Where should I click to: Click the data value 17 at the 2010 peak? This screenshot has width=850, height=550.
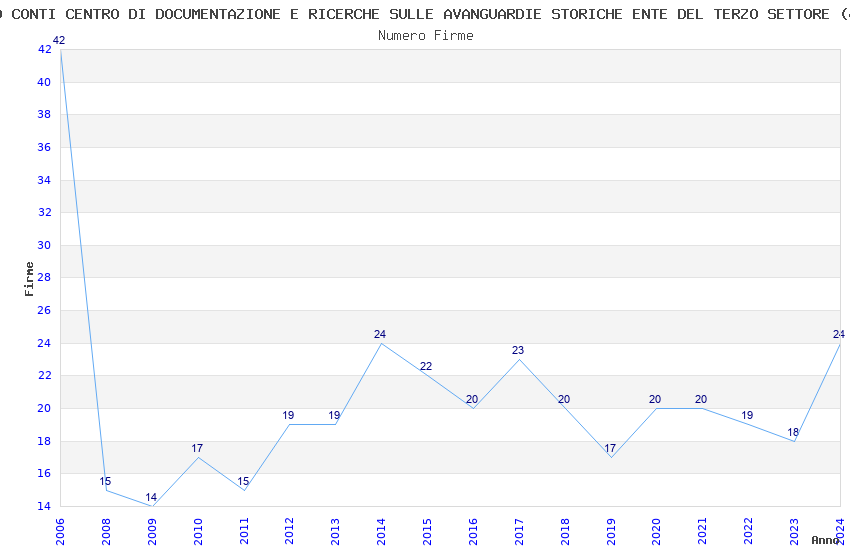(x=197, y=448)
